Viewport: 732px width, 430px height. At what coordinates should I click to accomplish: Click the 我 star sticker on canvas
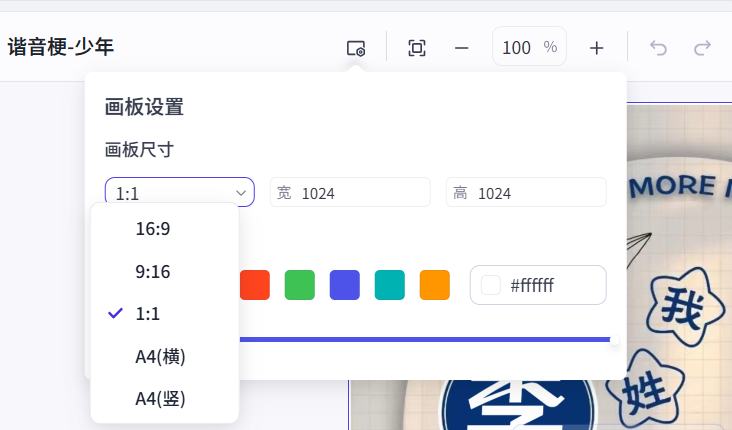685,307
